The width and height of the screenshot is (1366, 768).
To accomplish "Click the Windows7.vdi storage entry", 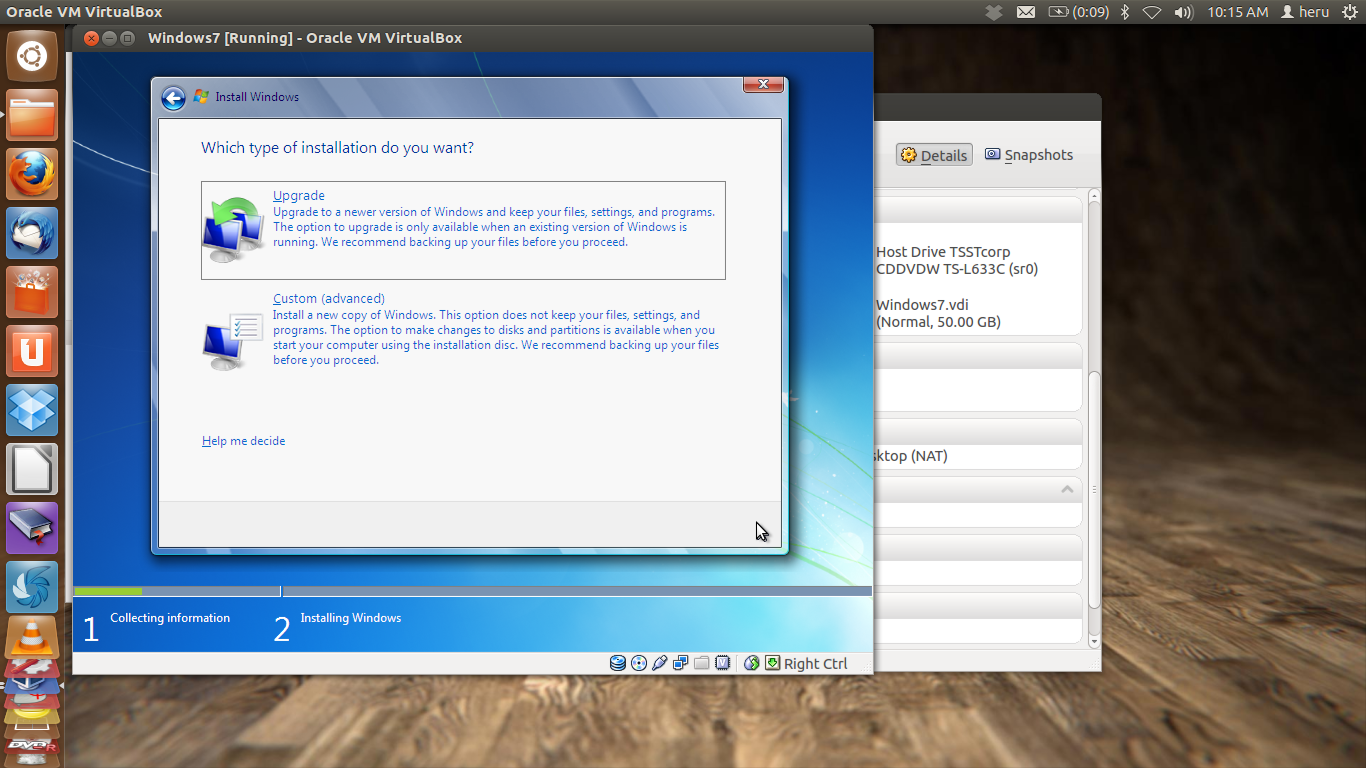I will [x=938, y=313].
